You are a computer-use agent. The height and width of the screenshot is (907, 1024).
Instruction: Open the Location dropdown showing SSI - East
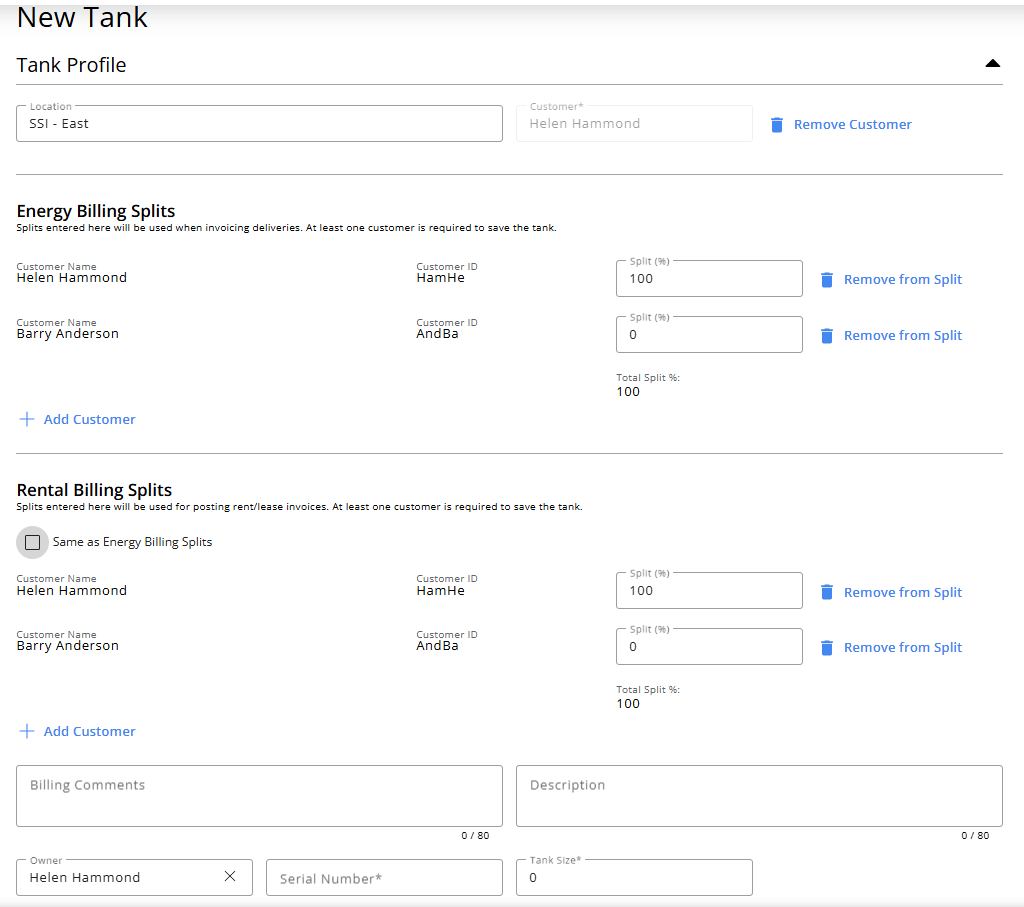[x=259, y=124]
